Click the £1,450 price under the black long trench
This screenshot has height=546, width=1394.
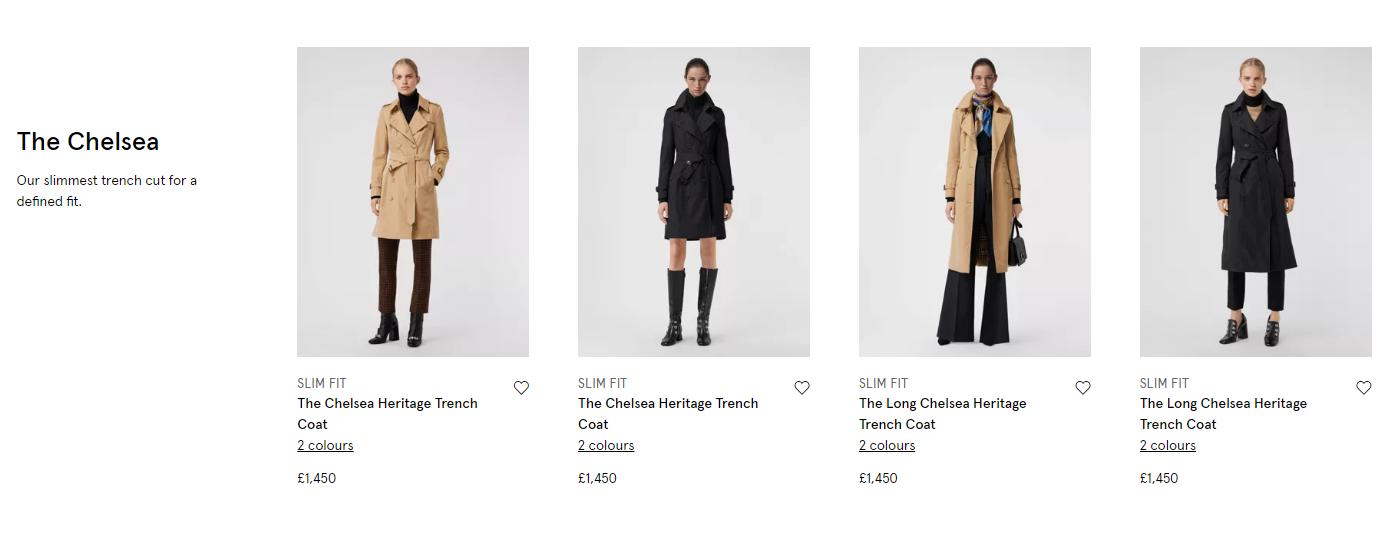1159,478
